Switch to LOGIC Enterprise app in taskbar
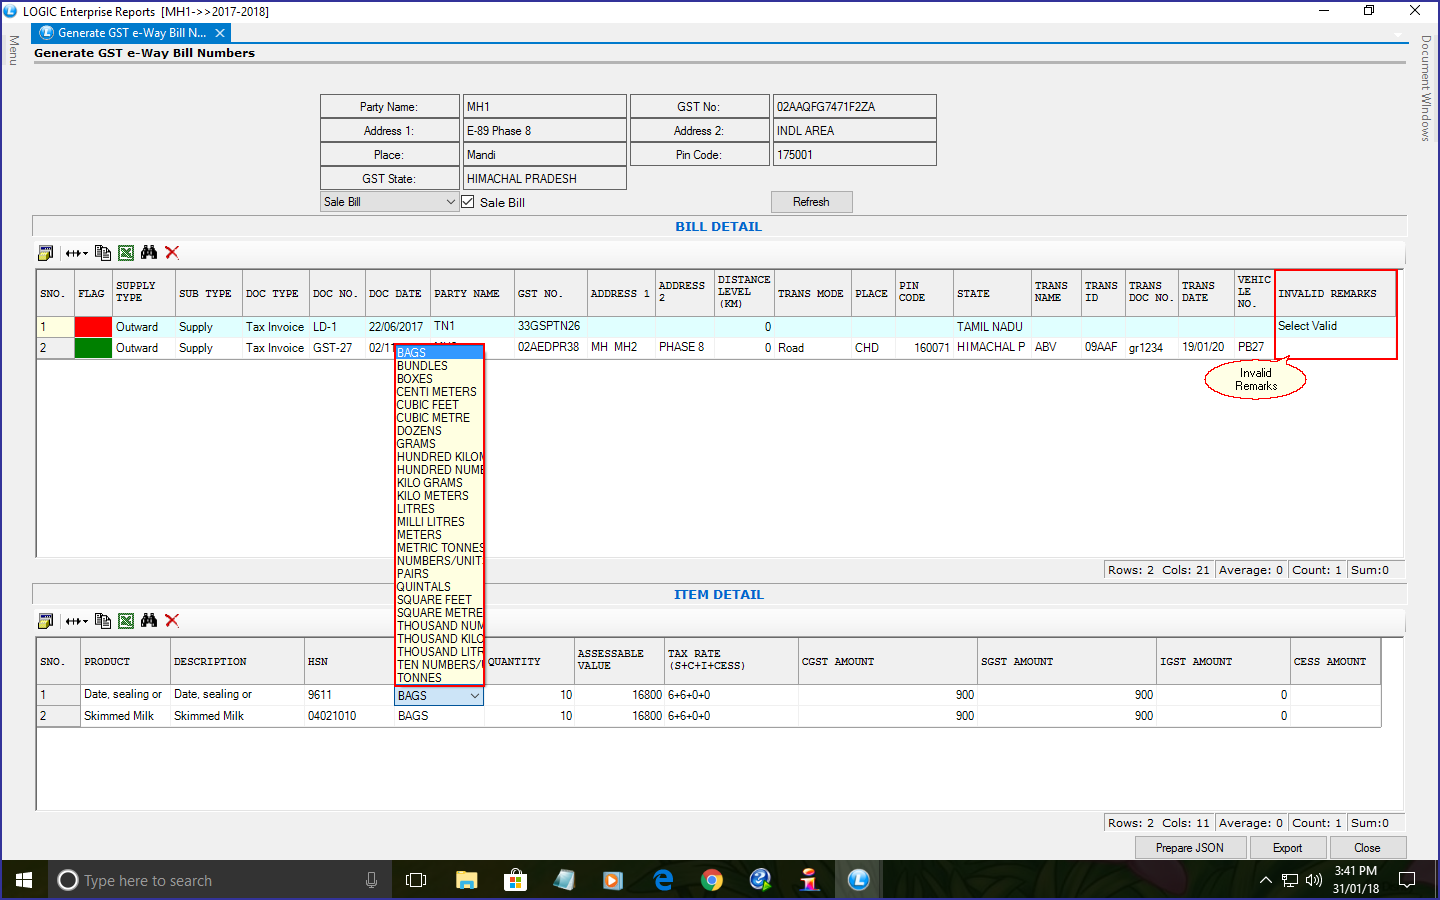Viewport: 1440px width, 900px height. [859, 880]
